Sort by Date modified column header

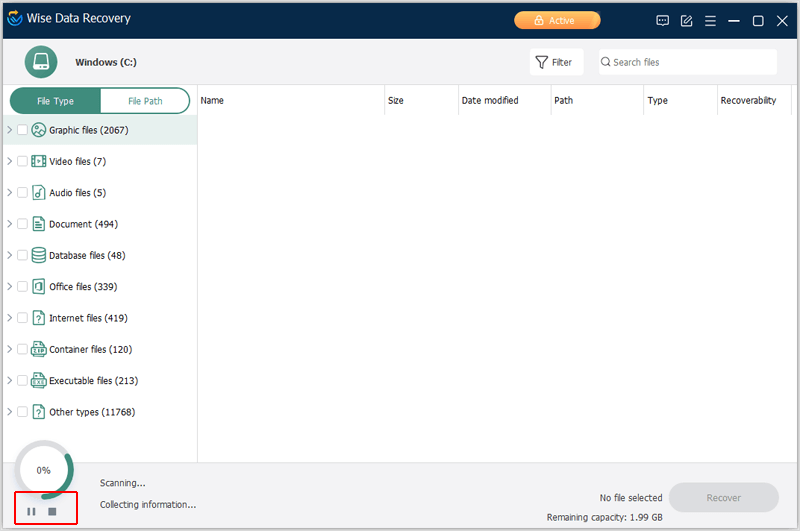click(505, 100)
